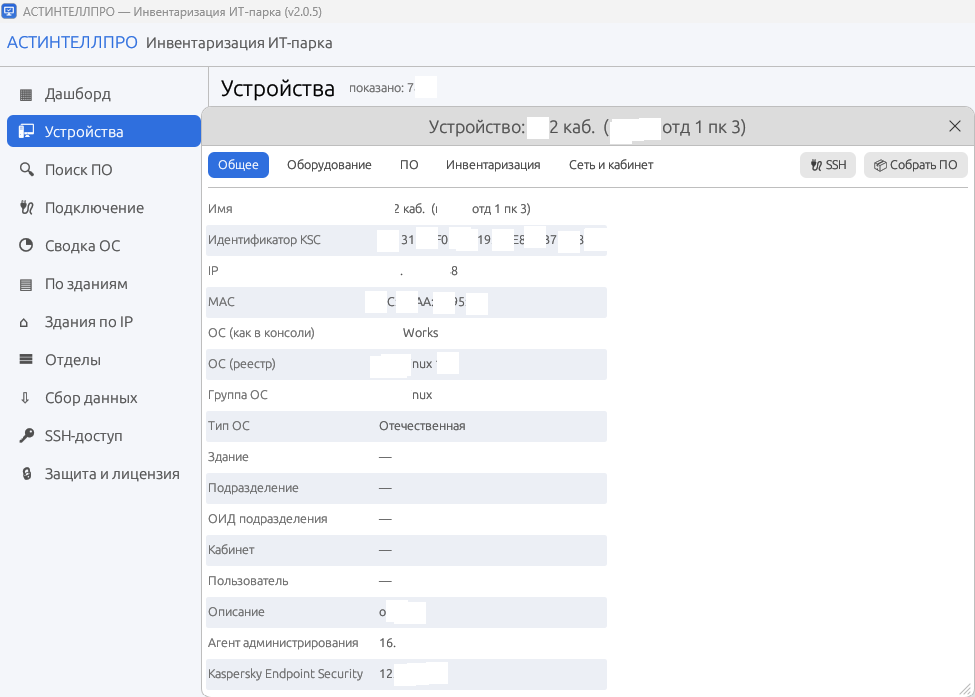Open the Поиск ПО page

(104, 170)
